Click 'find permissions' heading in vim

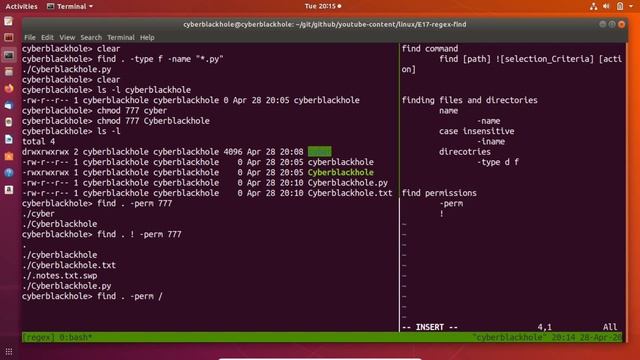(x=439, y=193)
